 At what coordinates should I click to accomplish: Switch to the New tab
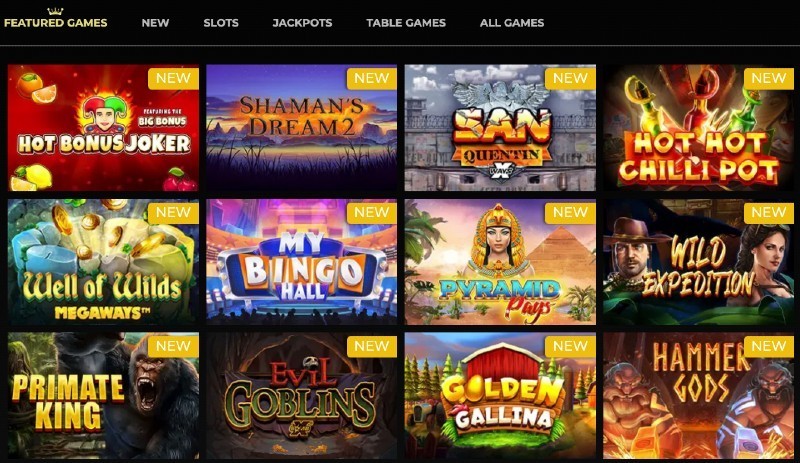coord(155,23)
